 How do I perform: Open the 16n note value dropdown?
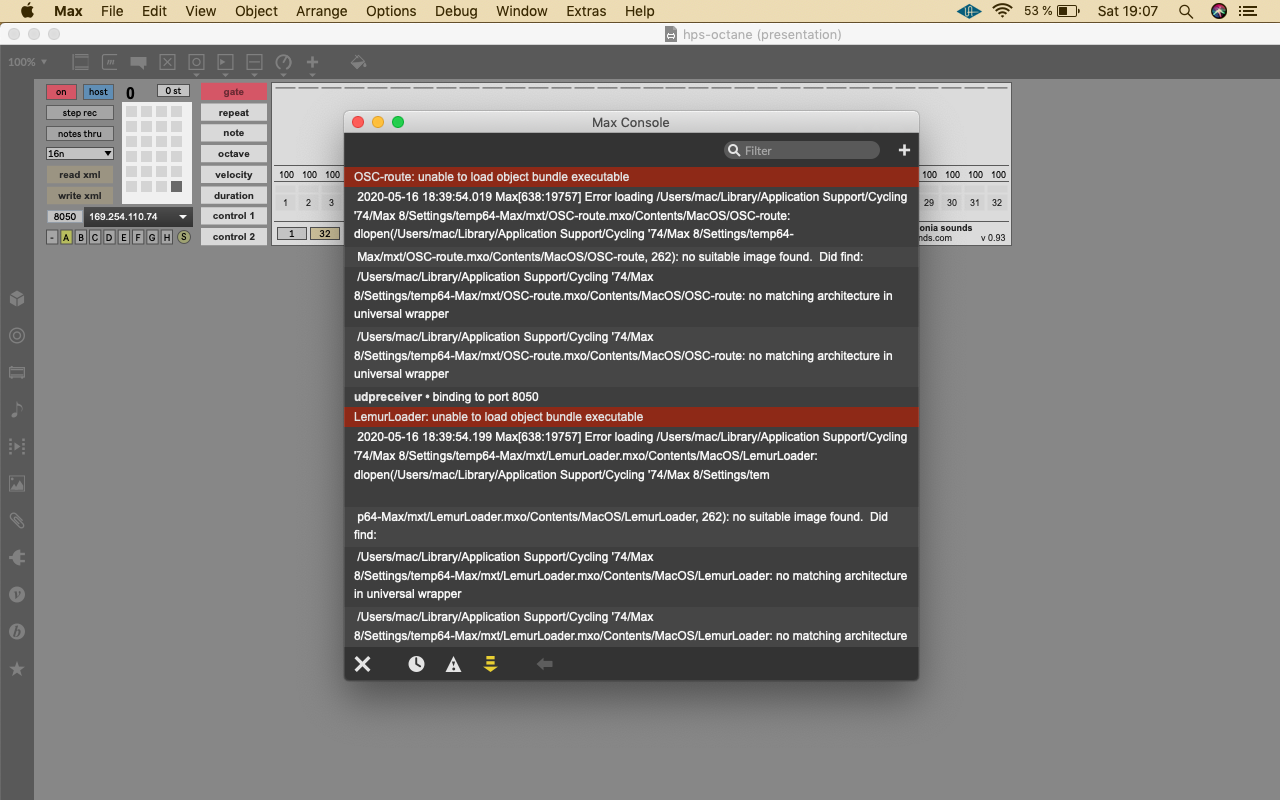click(x=80, y=153)
